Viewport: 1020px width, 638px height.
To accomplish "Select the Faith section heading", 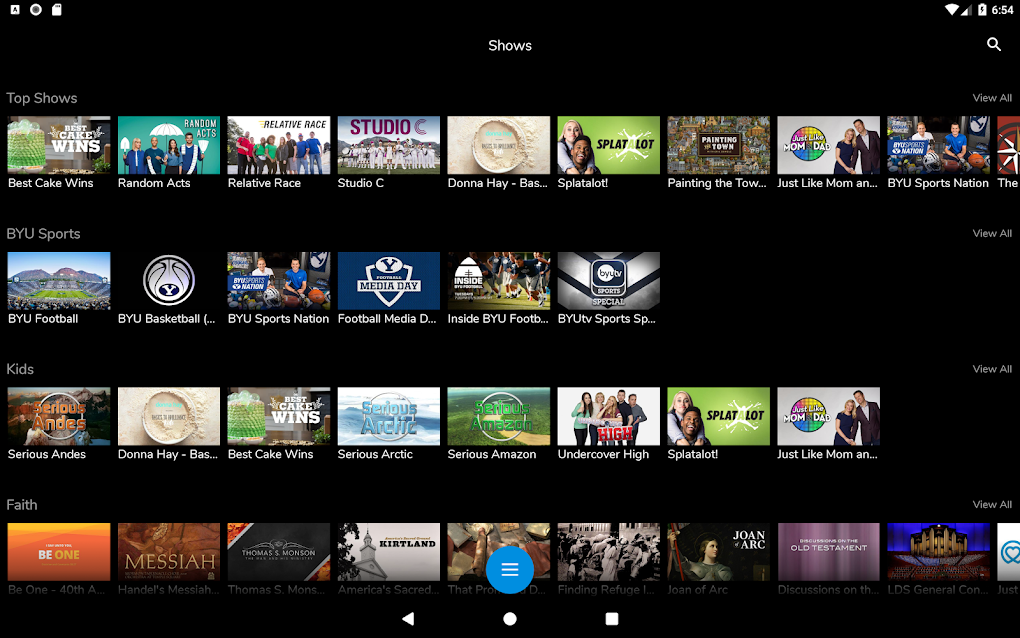I will [x=21, y=505].
